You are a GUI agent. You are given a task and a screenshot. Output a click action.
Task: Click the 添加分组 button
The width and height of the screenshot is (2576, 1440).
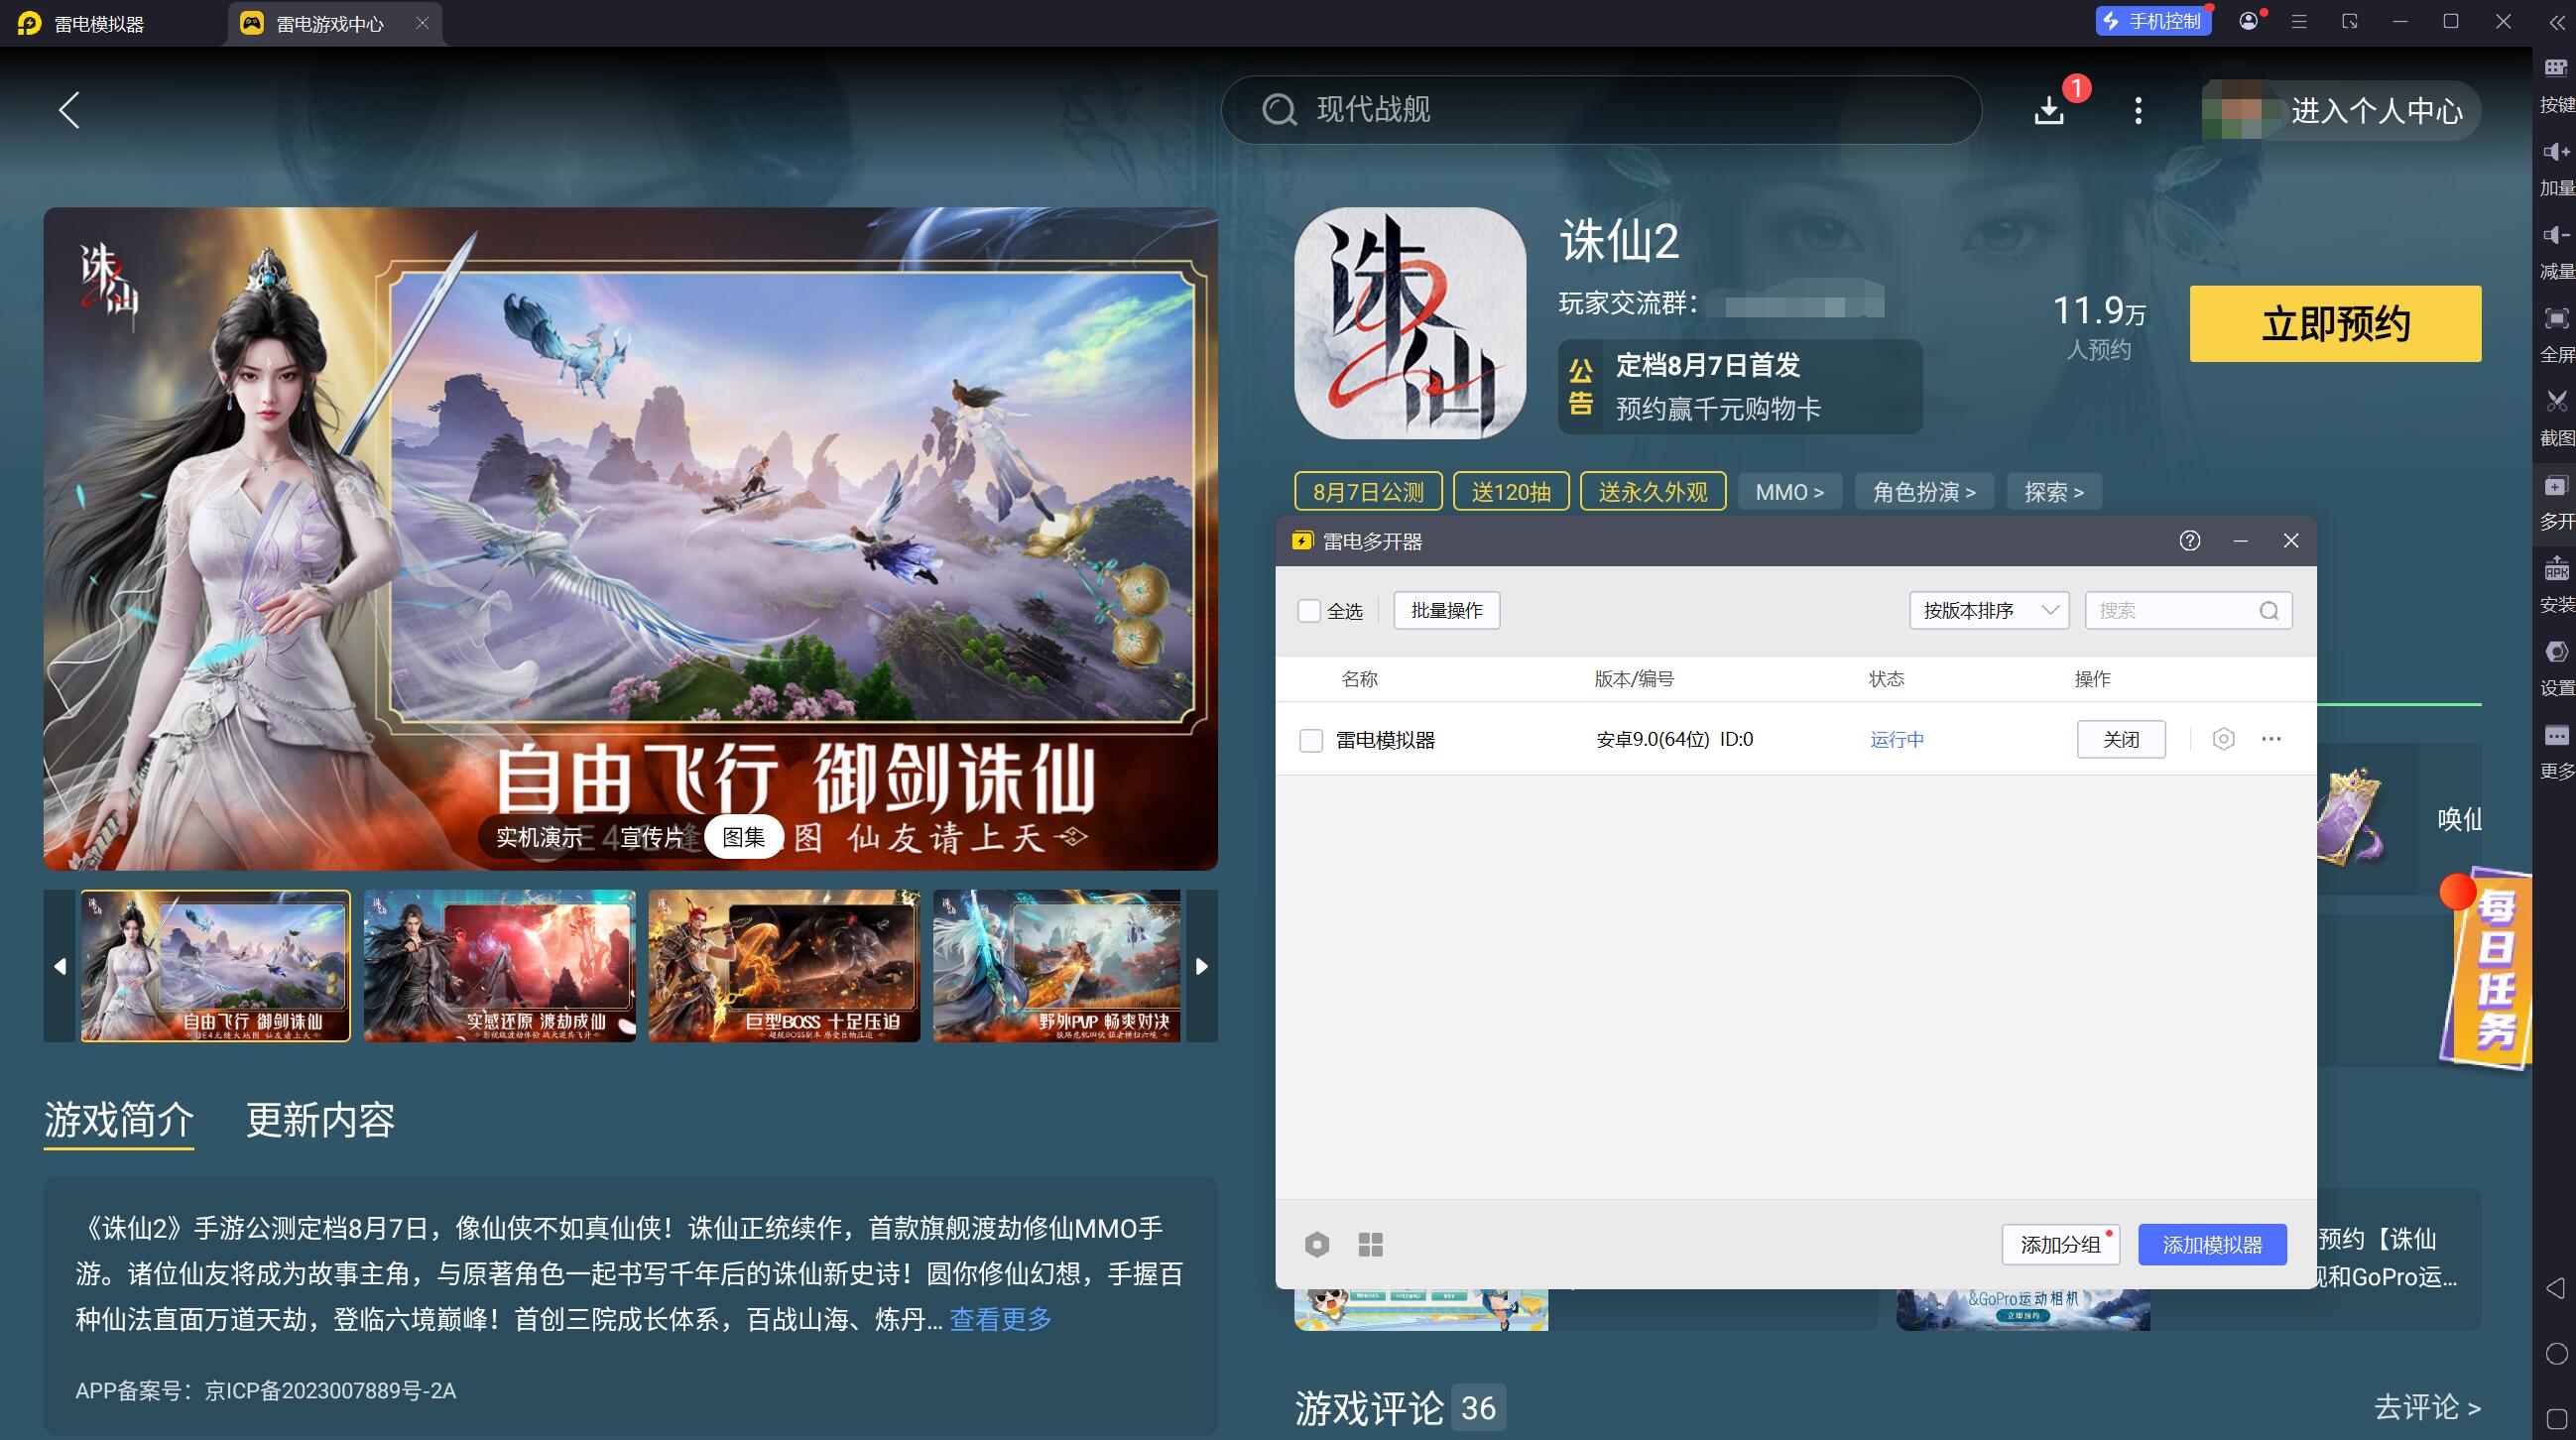pyautogui.click(x=2060, y=1245)
